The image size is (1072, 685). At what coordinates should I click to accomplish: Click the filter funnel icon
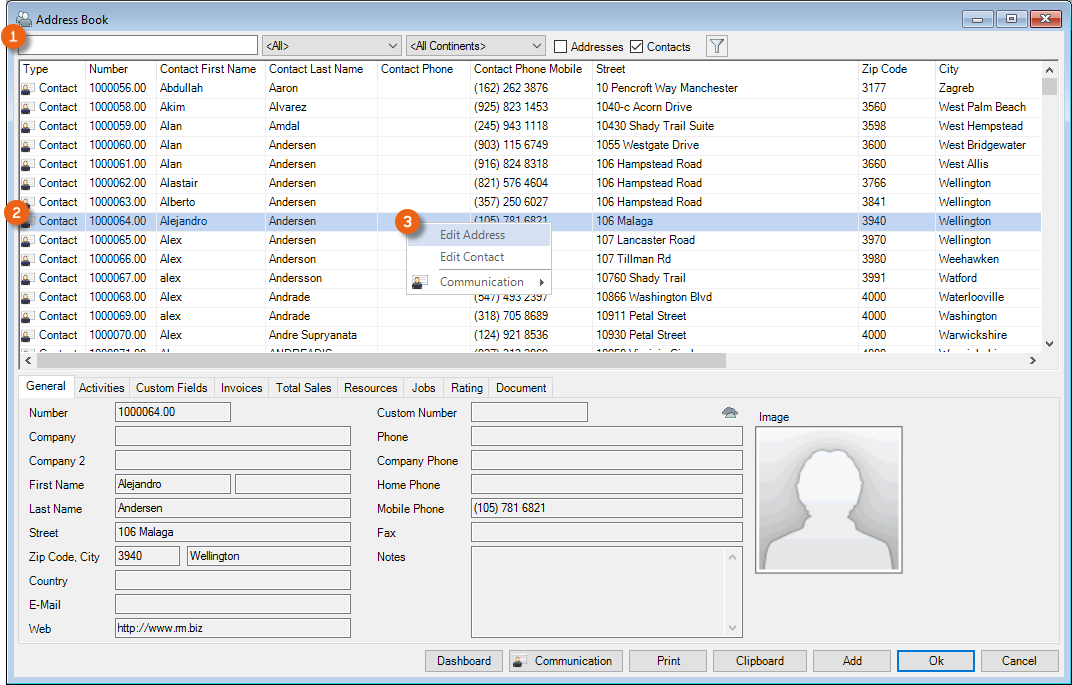(x=717, y=46)
